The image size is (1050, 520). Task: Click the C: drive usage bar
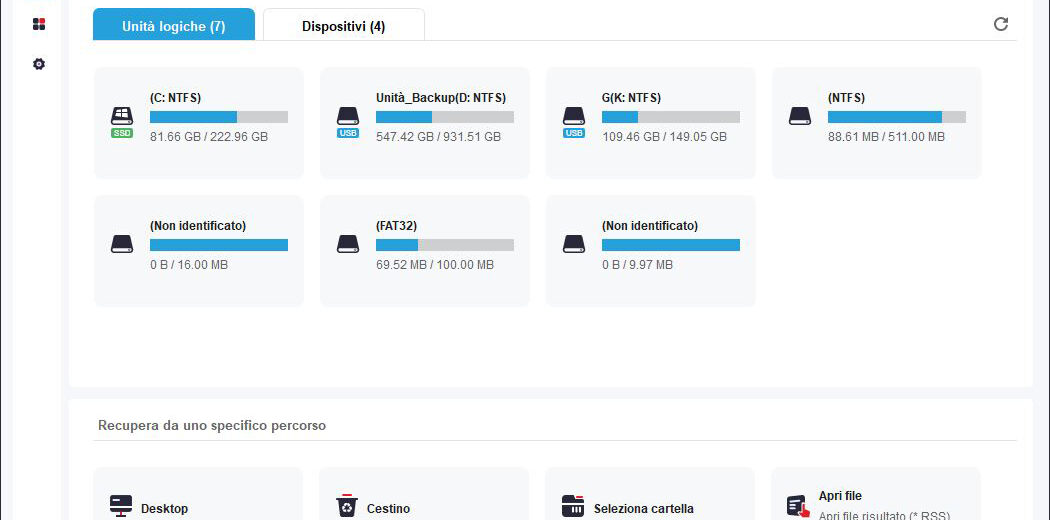tap(219, 117)
